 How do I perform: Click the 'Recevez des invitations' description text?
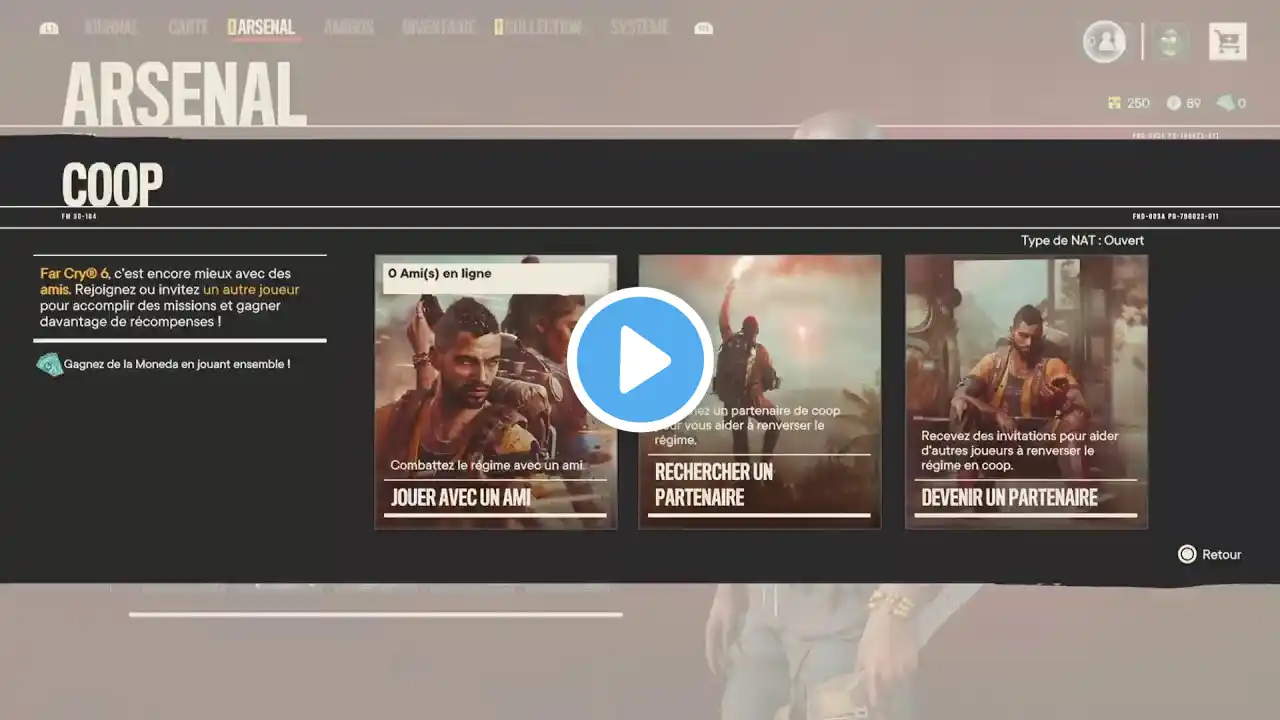(1020, 451)
